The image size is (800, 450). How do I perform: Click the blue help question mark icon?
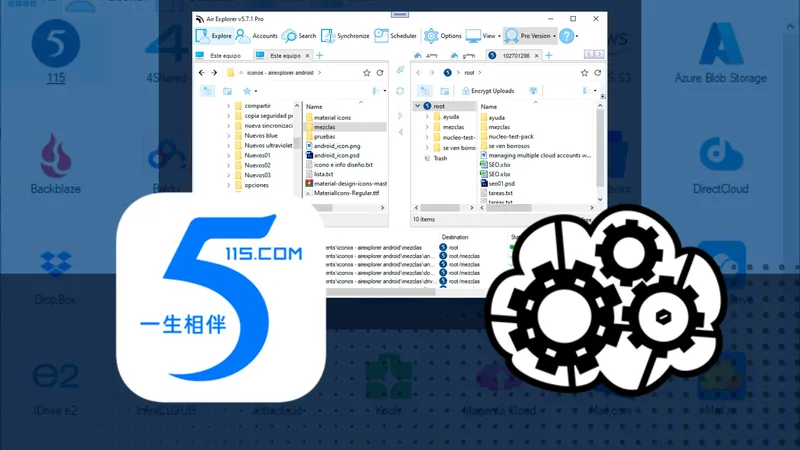tap(566, 36)
